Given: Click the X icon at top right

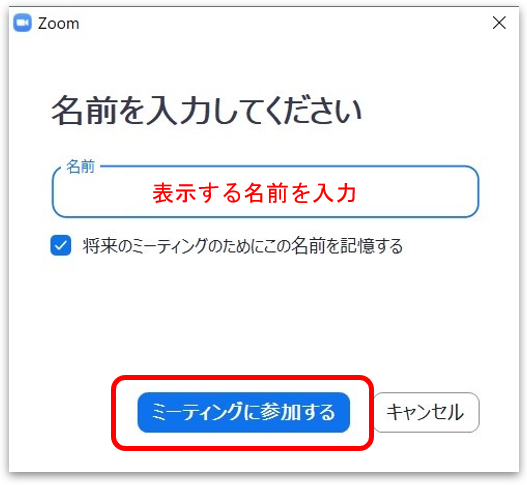Looking at the screenshot, I should [x=499, y=23].
